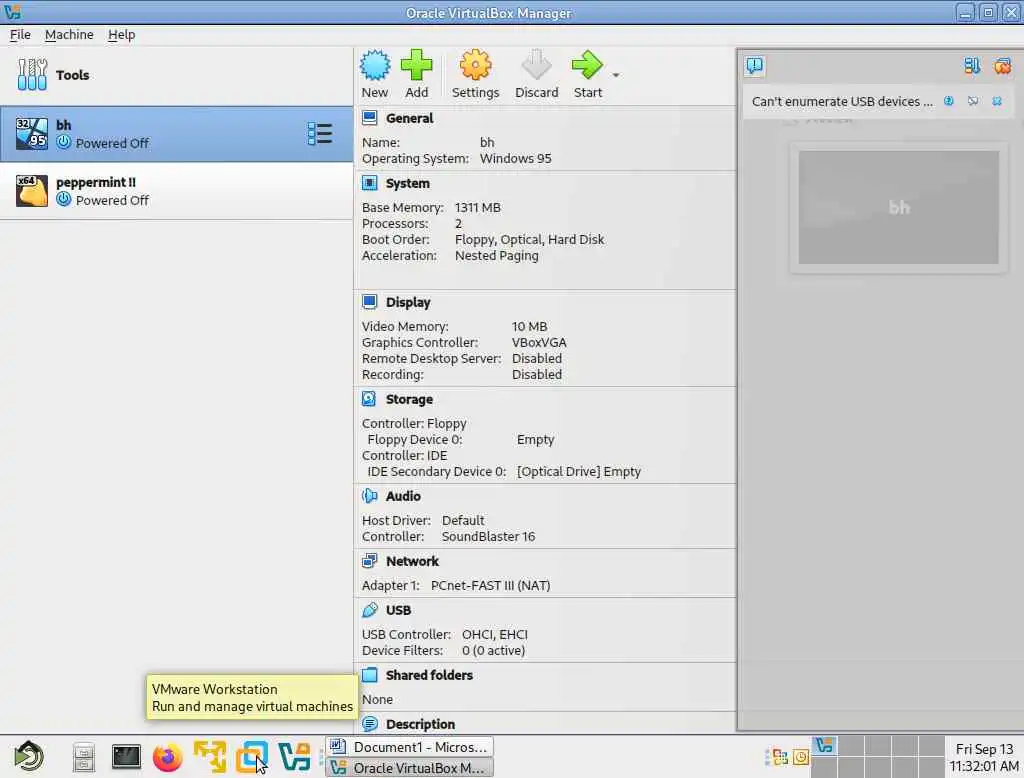
Task: Dismiss the USB devices notification
Action: (997, 101)
